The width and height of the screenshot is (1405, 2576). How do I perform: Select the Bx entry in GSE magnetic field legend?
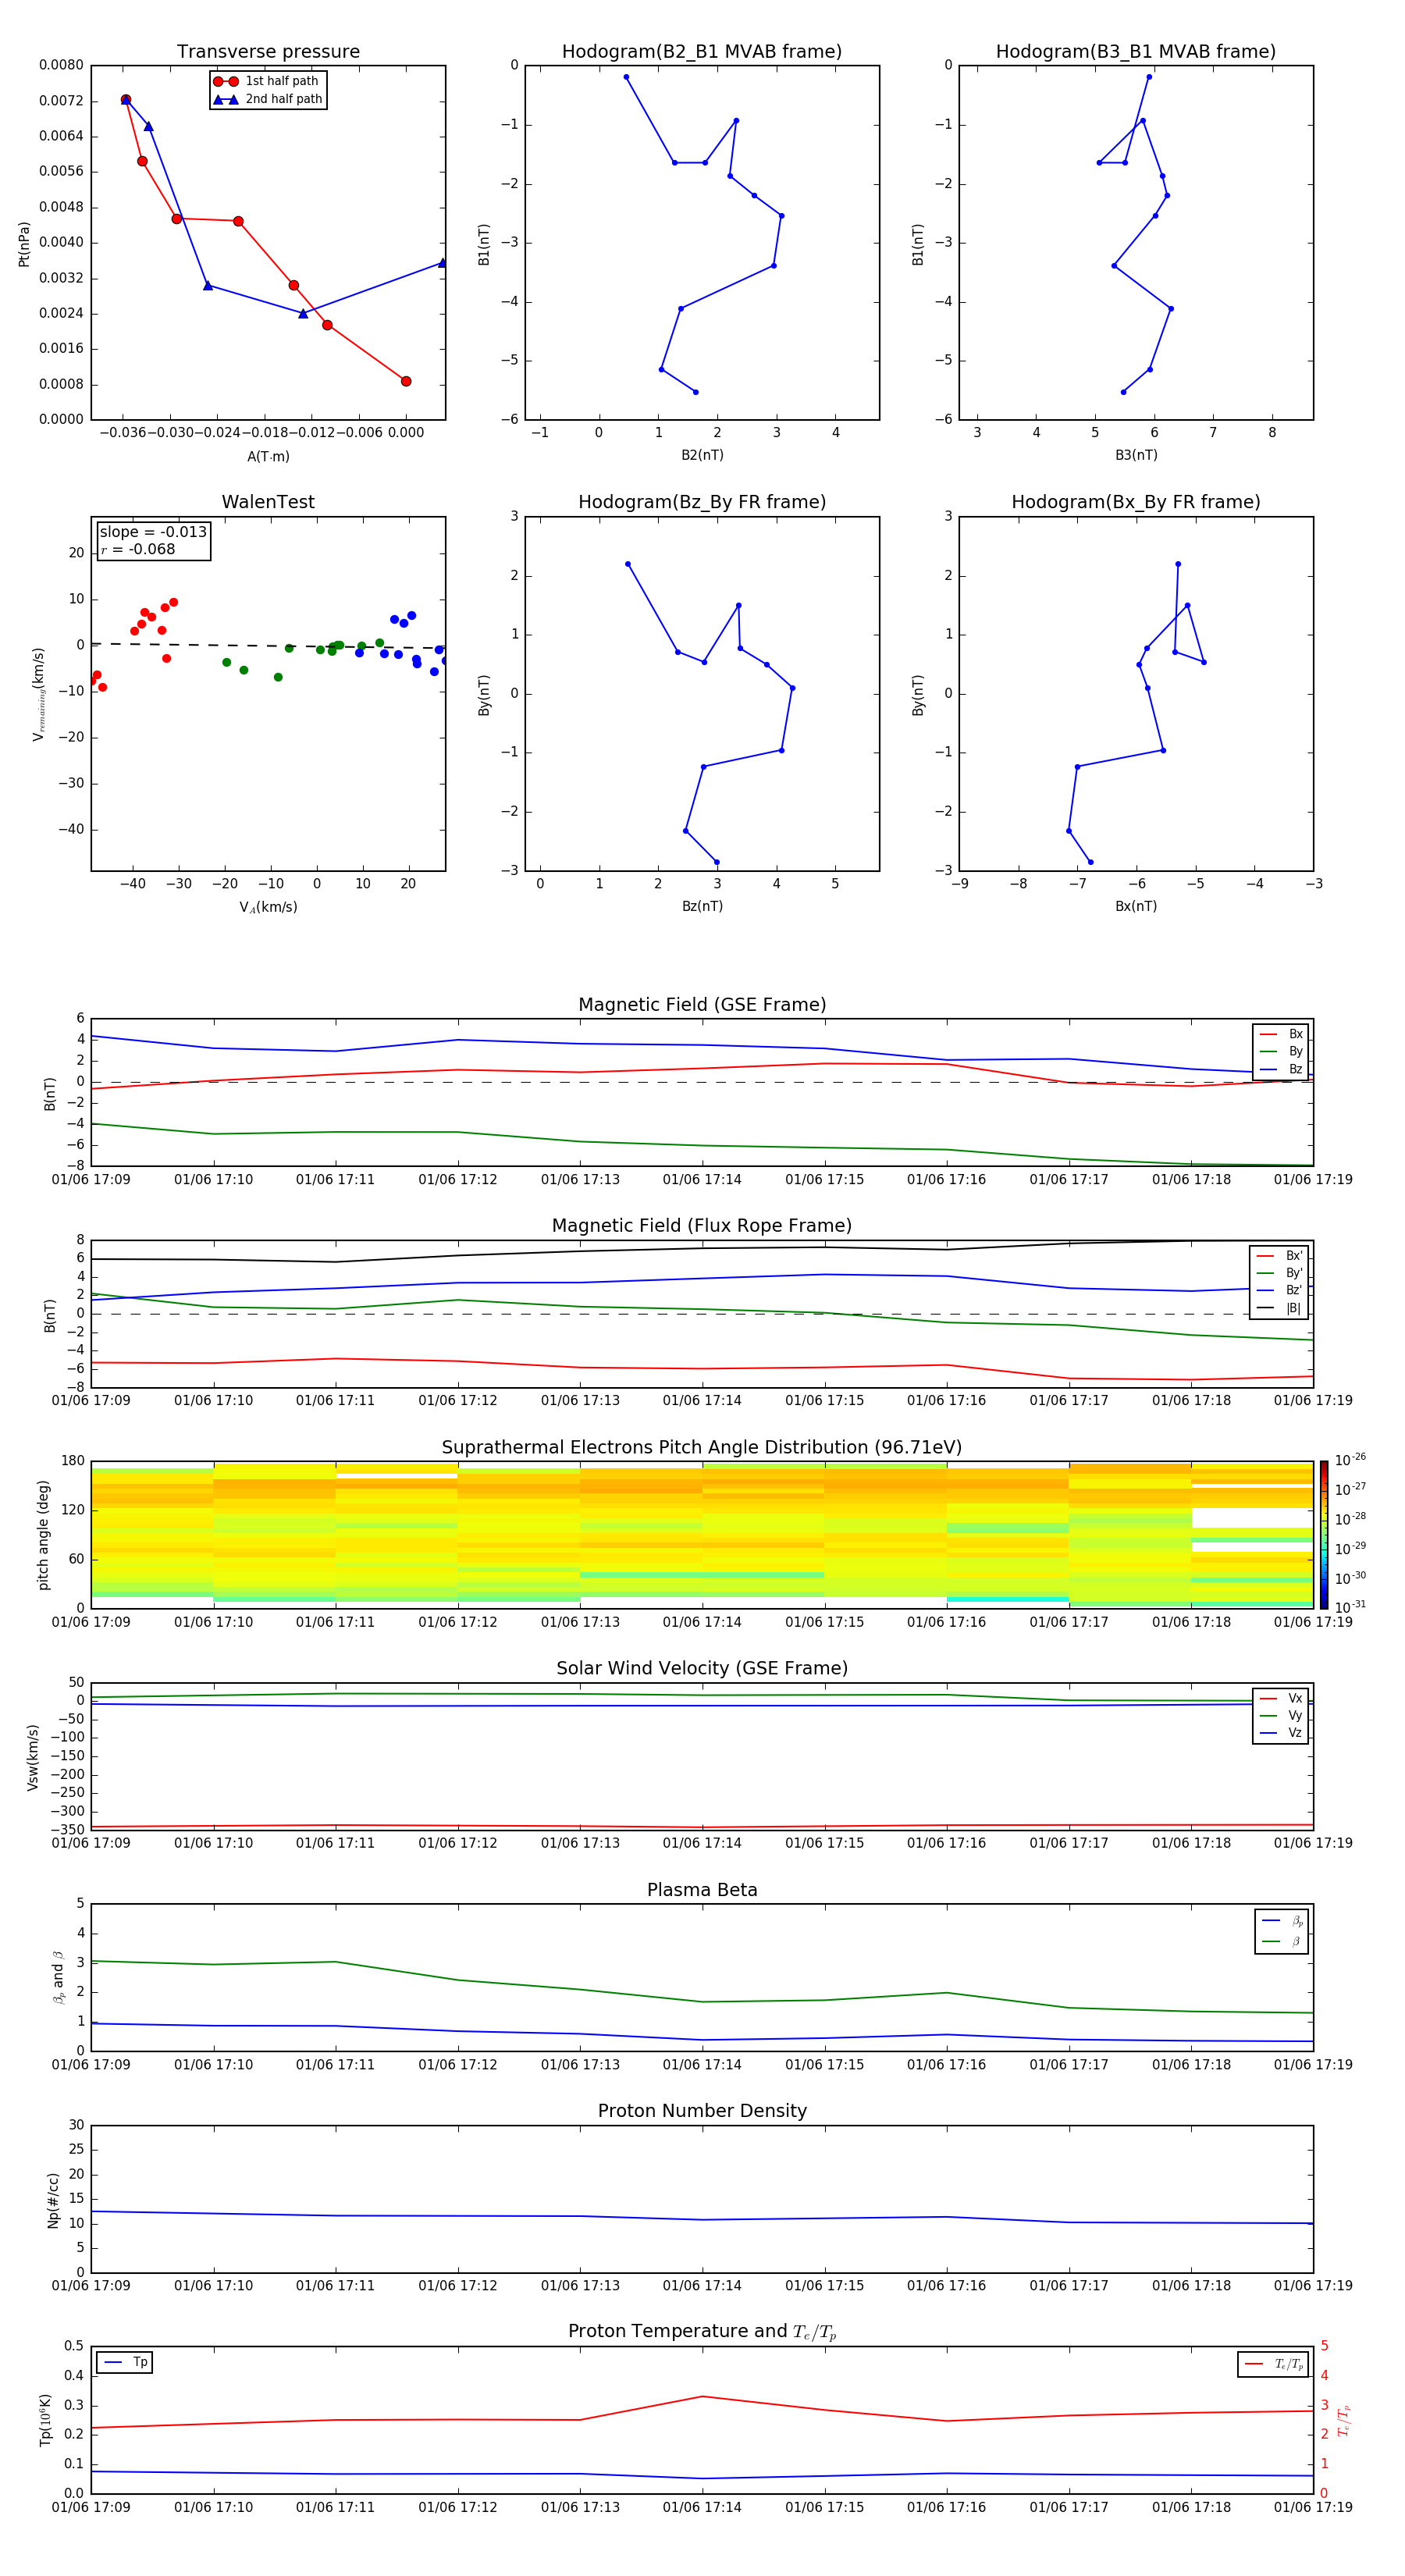tap(1281, 1034)
